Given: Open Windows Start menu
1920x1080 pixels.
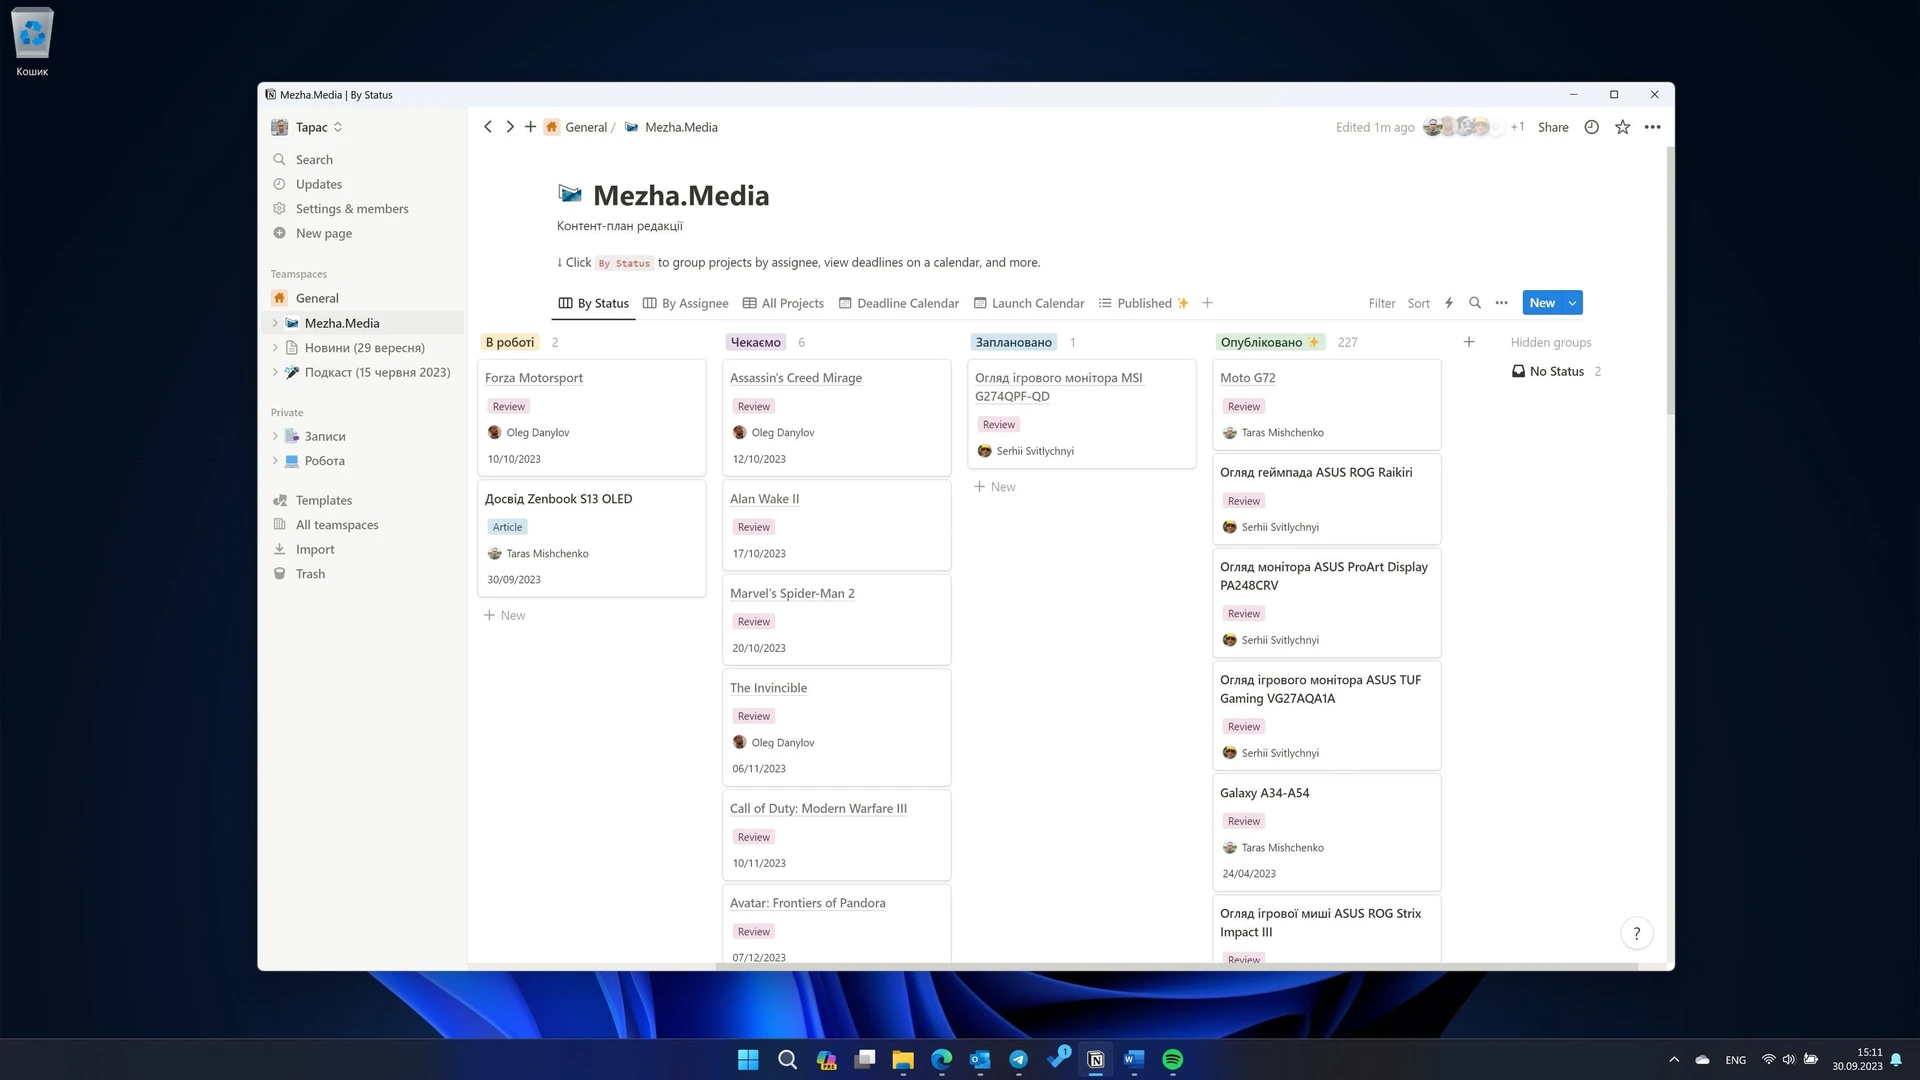Looking at the screenshot, I should click(748, 1059).
